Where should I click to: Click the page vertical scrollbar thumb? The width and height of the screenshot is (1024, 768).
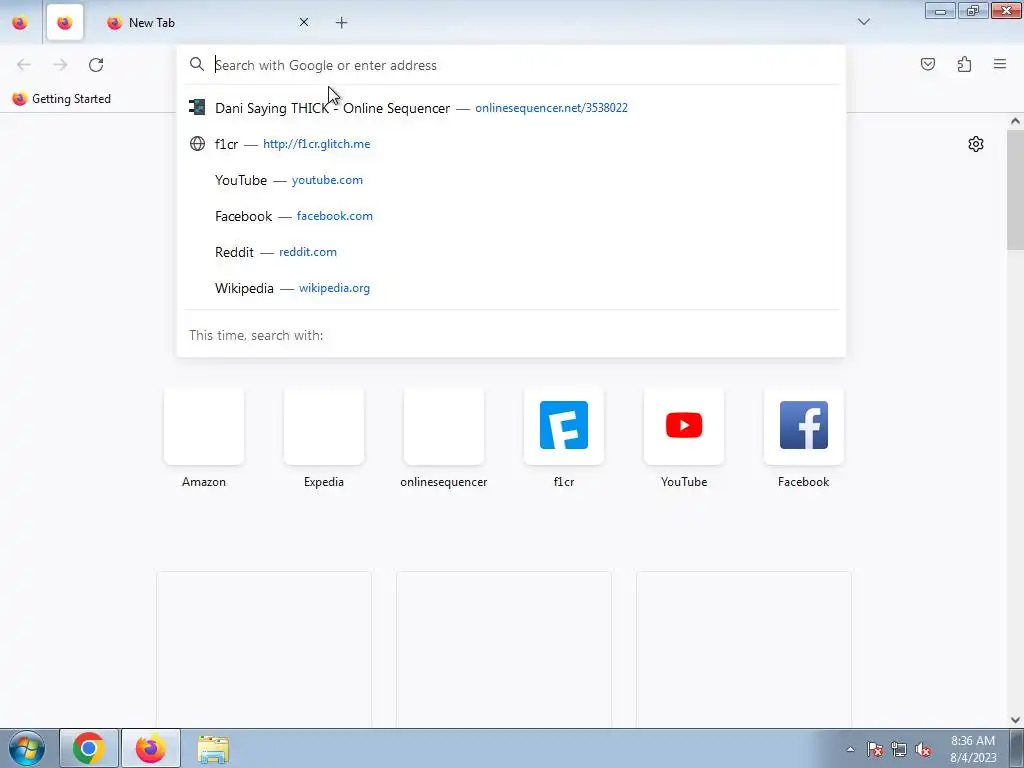point(1015,189)
